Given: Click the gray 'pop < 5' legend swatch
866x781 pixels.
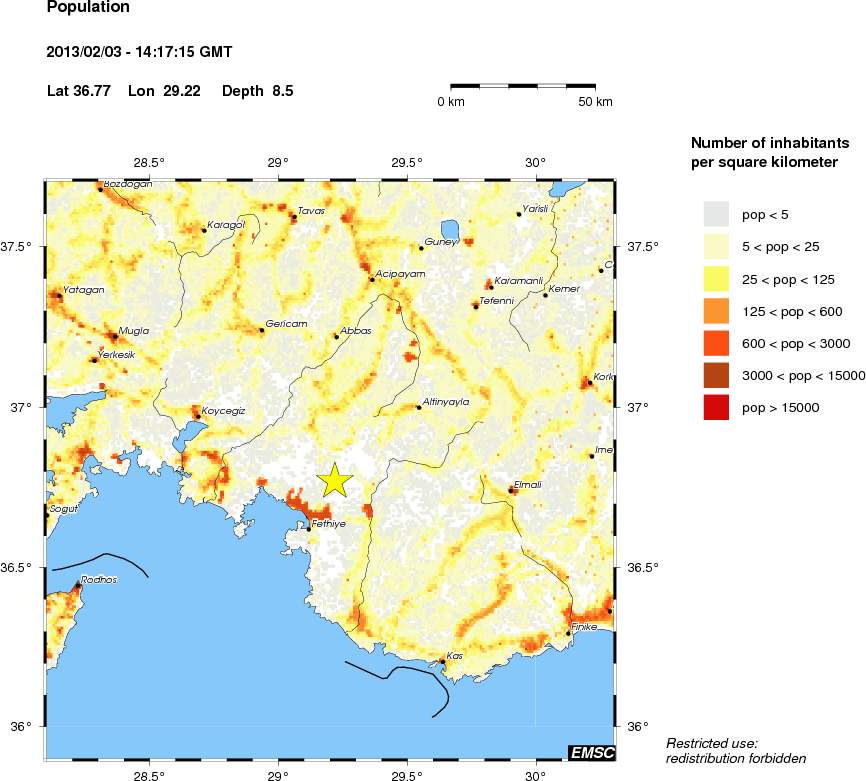Looking at the screenshot, I should 717,214.
